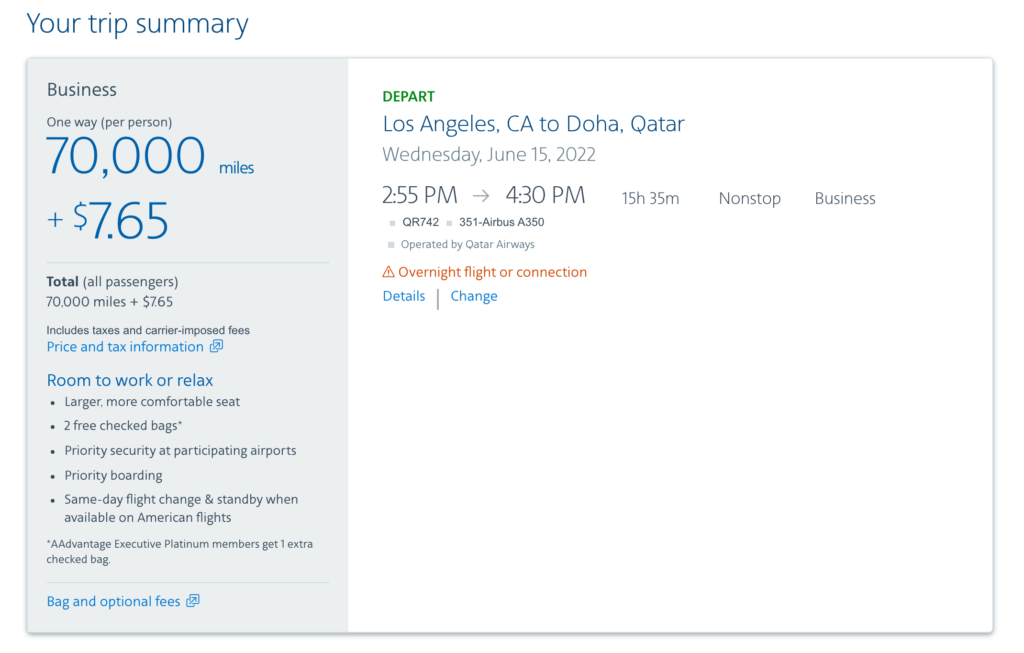Viewport: 1024px width, 653px height.
Task: Click the Nonstop flight indicator
Action: tap(749, 198)
